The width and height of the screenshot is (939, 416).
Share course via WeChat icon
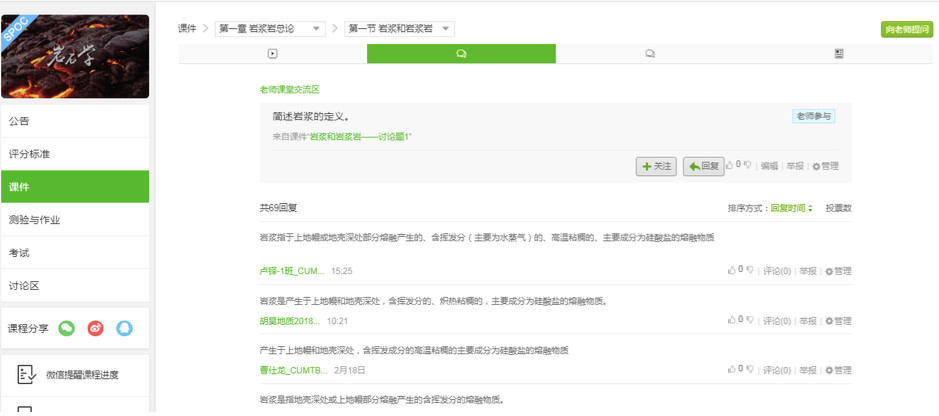(x=67, y=327)
